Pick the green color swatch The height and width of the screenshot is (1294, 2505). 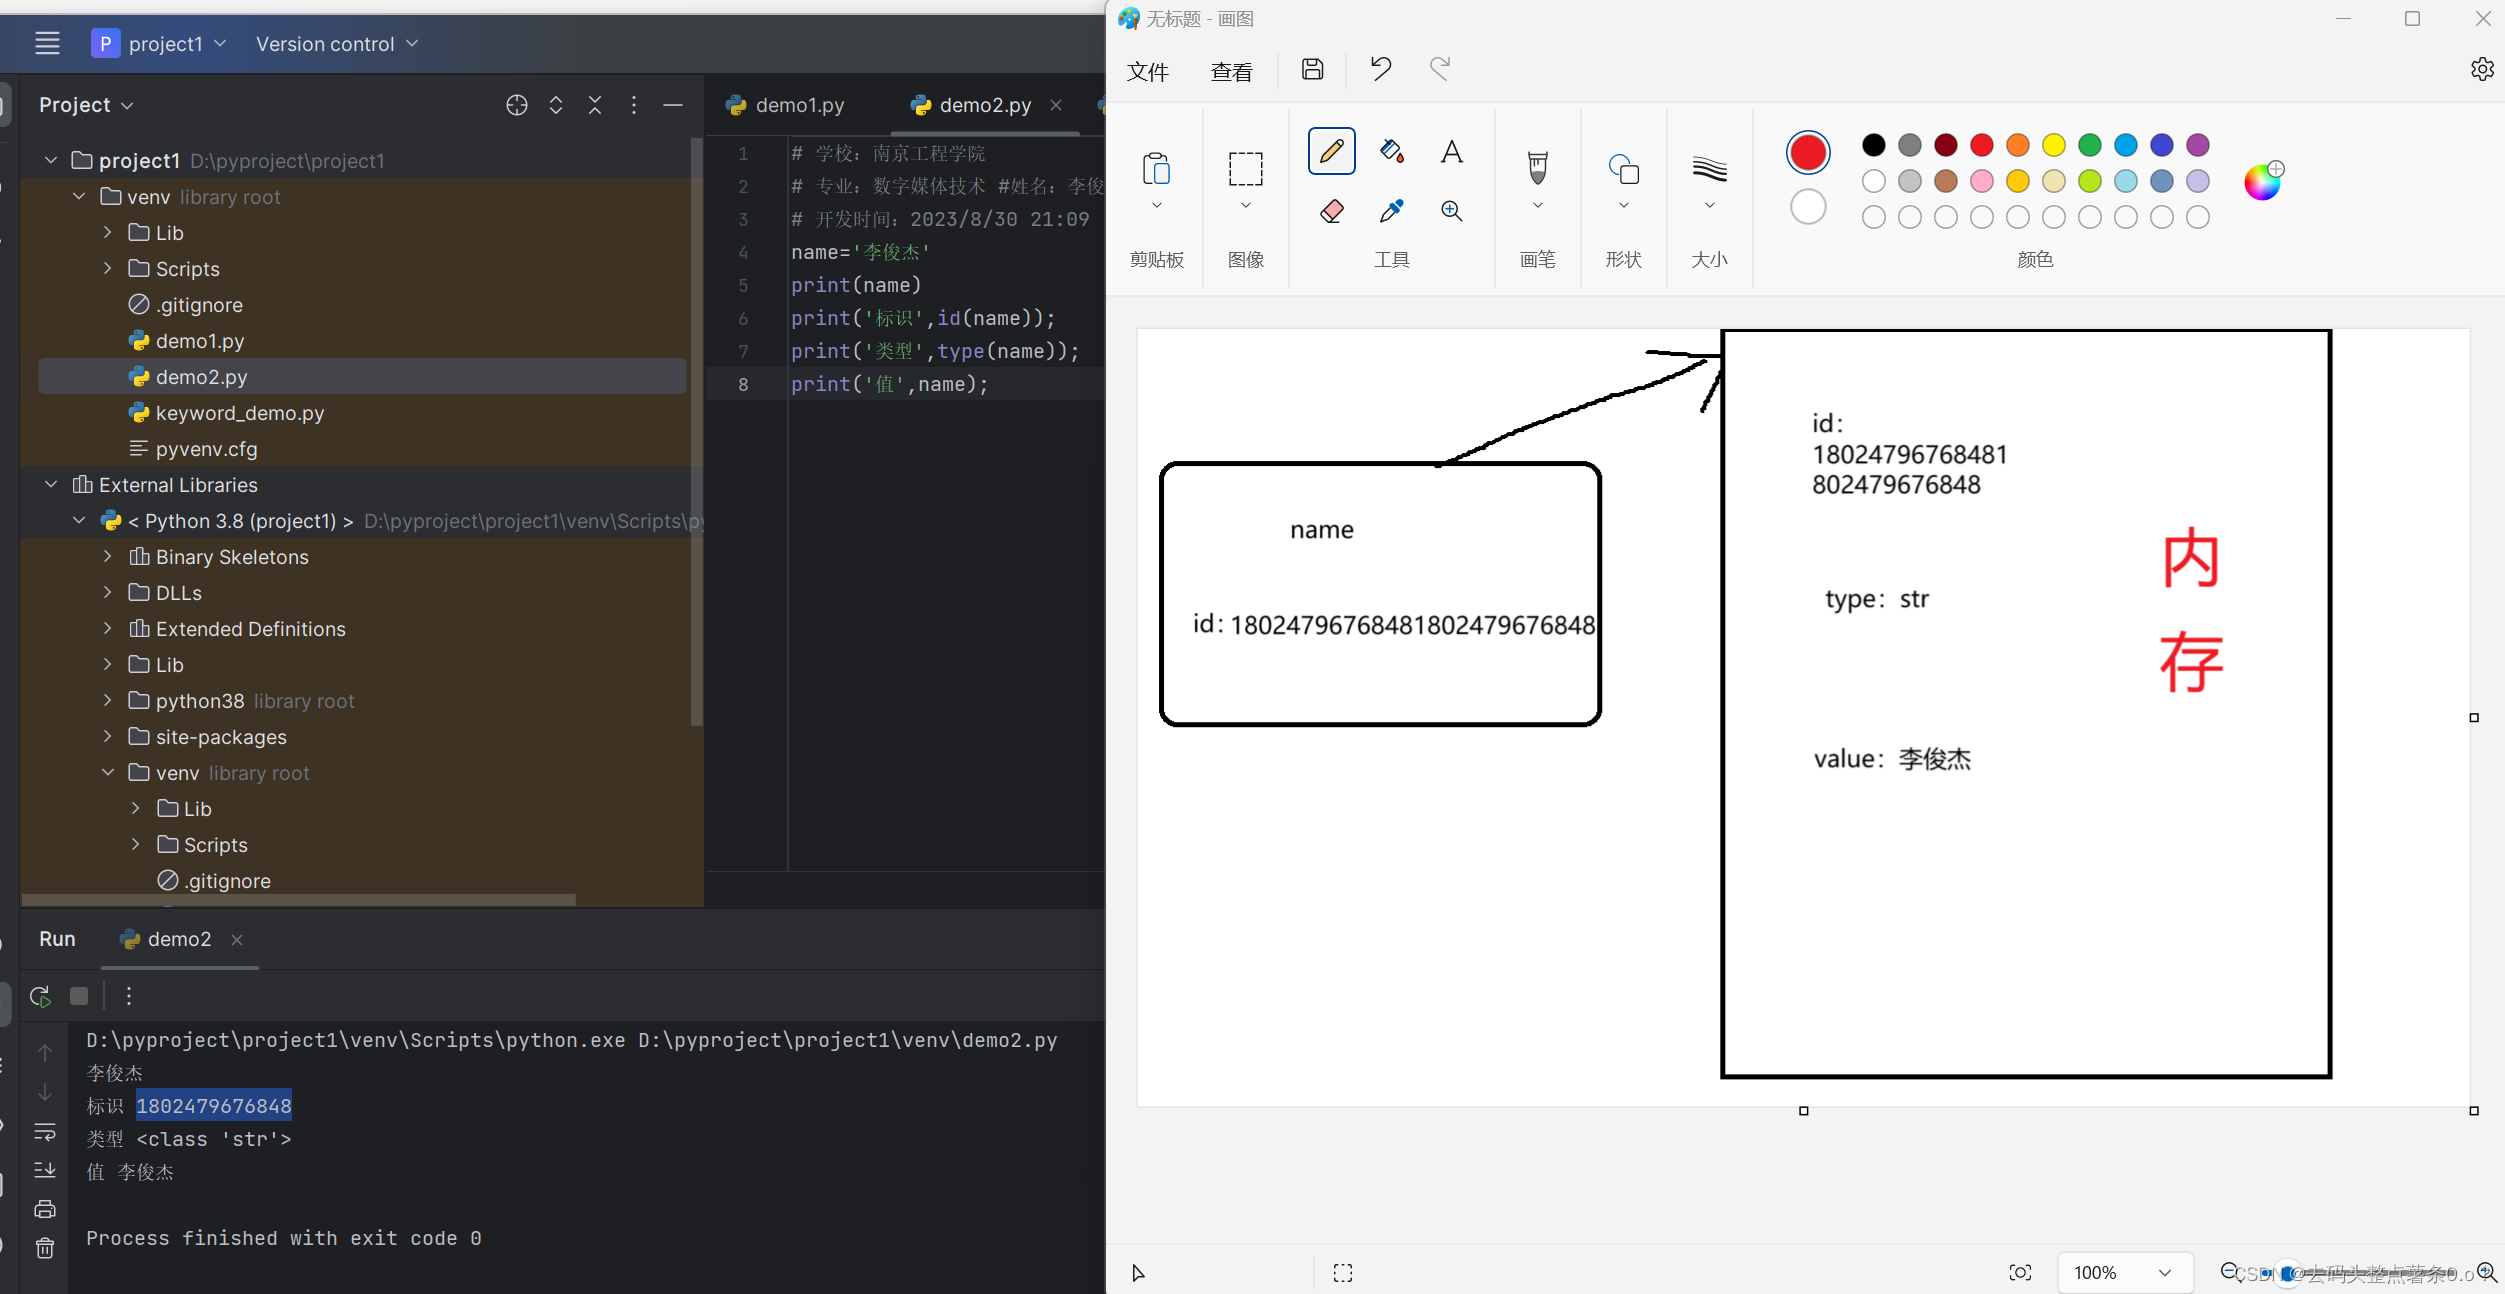click(2089, 145)
